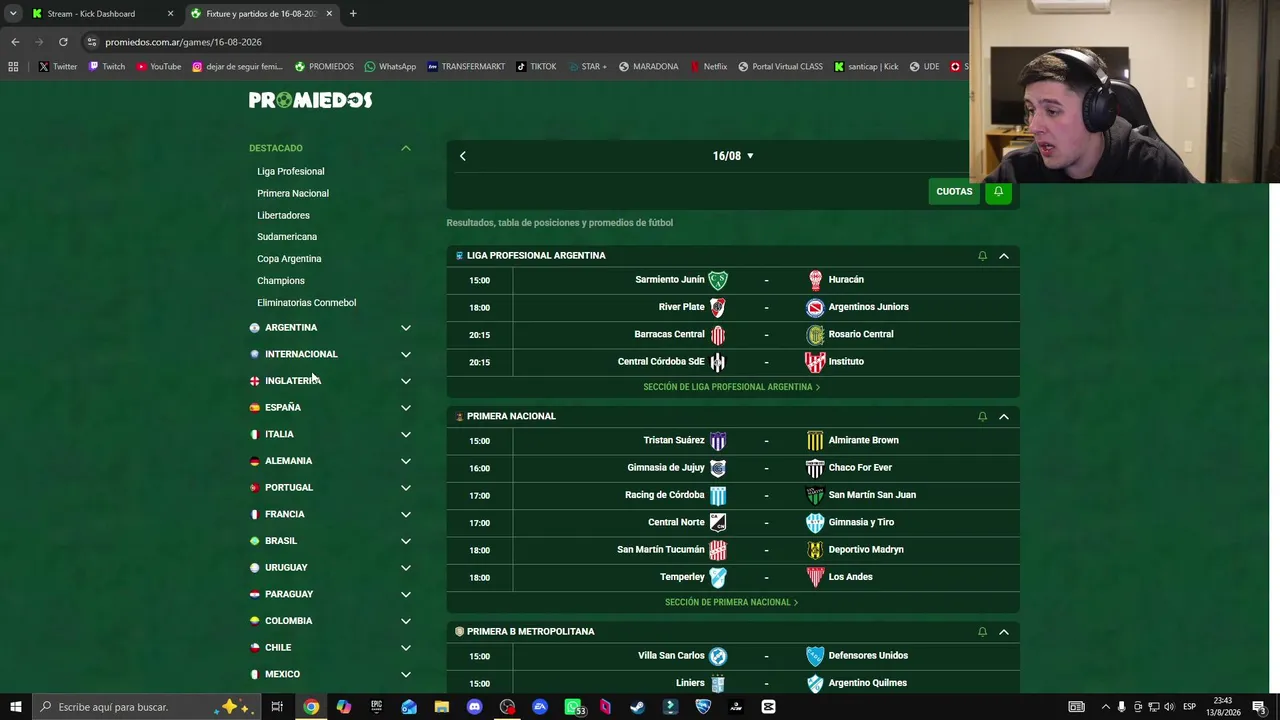This screenshot has width=1280, height=720.
Task: Click the Windows taskbar search box
Action: point(147,707)
